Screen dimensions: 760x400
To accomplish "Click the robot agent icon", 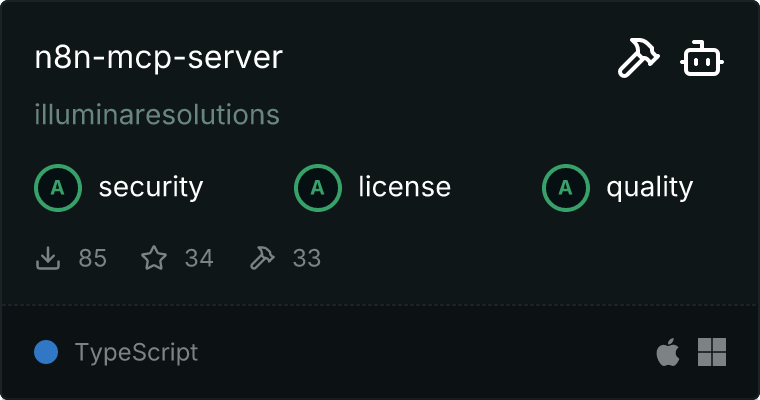I will tap(702, 60).
